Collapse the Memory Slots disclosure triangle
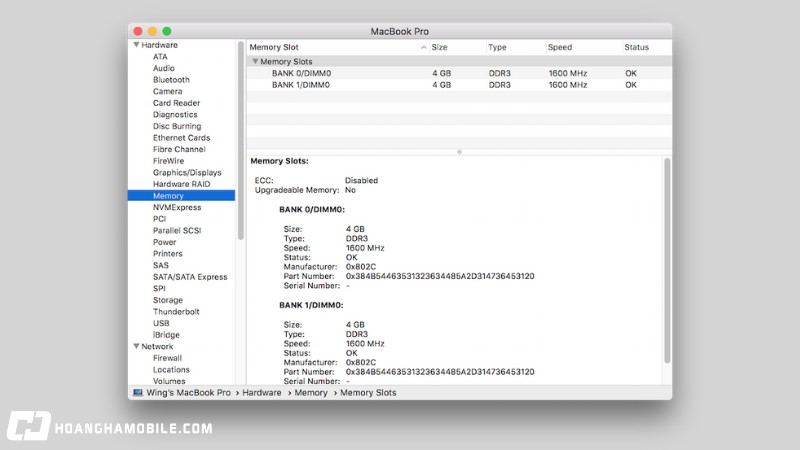This screenshot has width=800, height=450. click(255, 62)
